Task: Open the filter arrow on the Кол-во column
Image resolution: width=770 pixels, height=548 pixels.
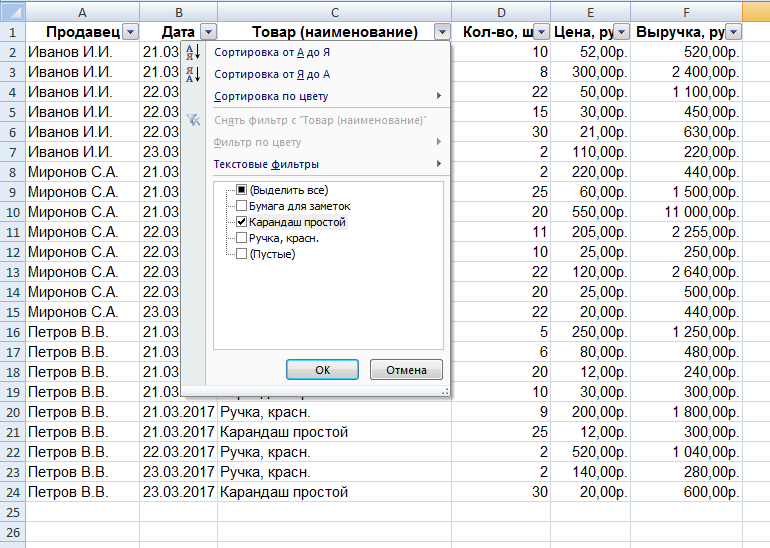Action: 541,32
